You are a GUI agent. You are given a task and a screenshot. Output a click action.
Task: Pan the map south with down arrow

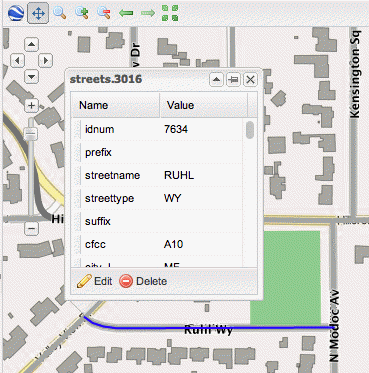click(31, 77)
